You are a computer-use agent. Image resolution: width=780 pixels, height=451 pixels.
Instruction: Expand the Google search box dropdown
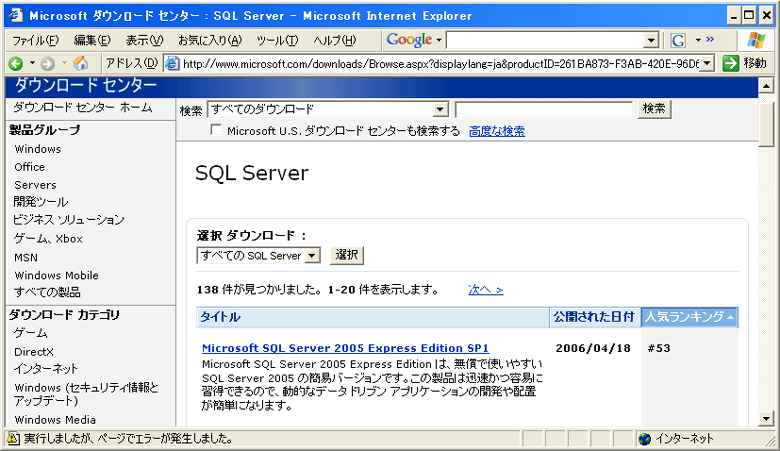tap(651, 40)
